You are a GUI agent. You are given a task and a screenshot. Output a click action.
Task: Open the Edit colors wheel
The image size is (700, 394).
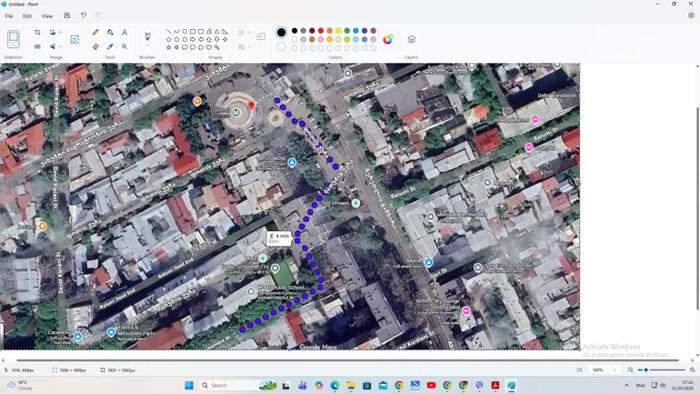pyautogui.click(x=388, y=39)
